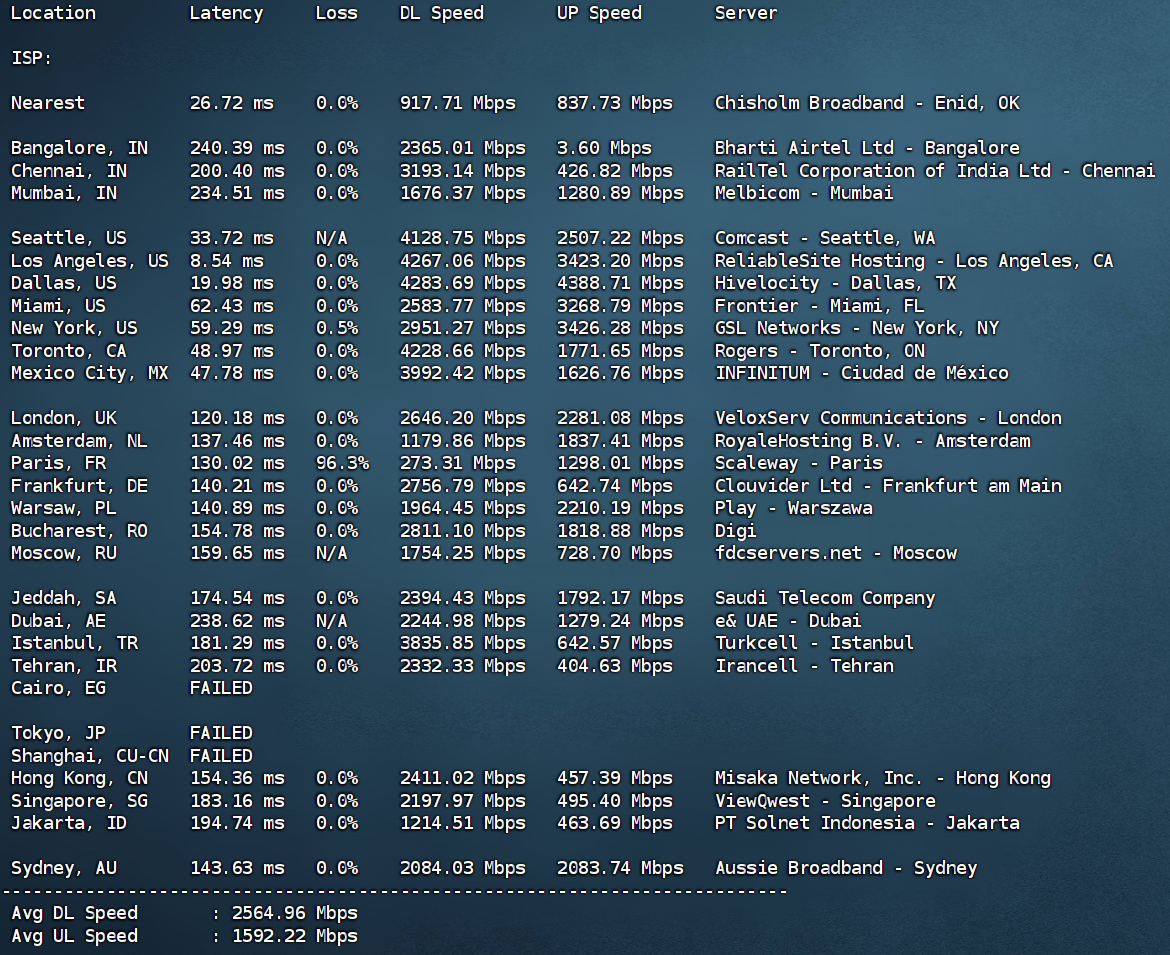
Task: Select 'ViewQwest - Singapore' server
Action: 825,801
